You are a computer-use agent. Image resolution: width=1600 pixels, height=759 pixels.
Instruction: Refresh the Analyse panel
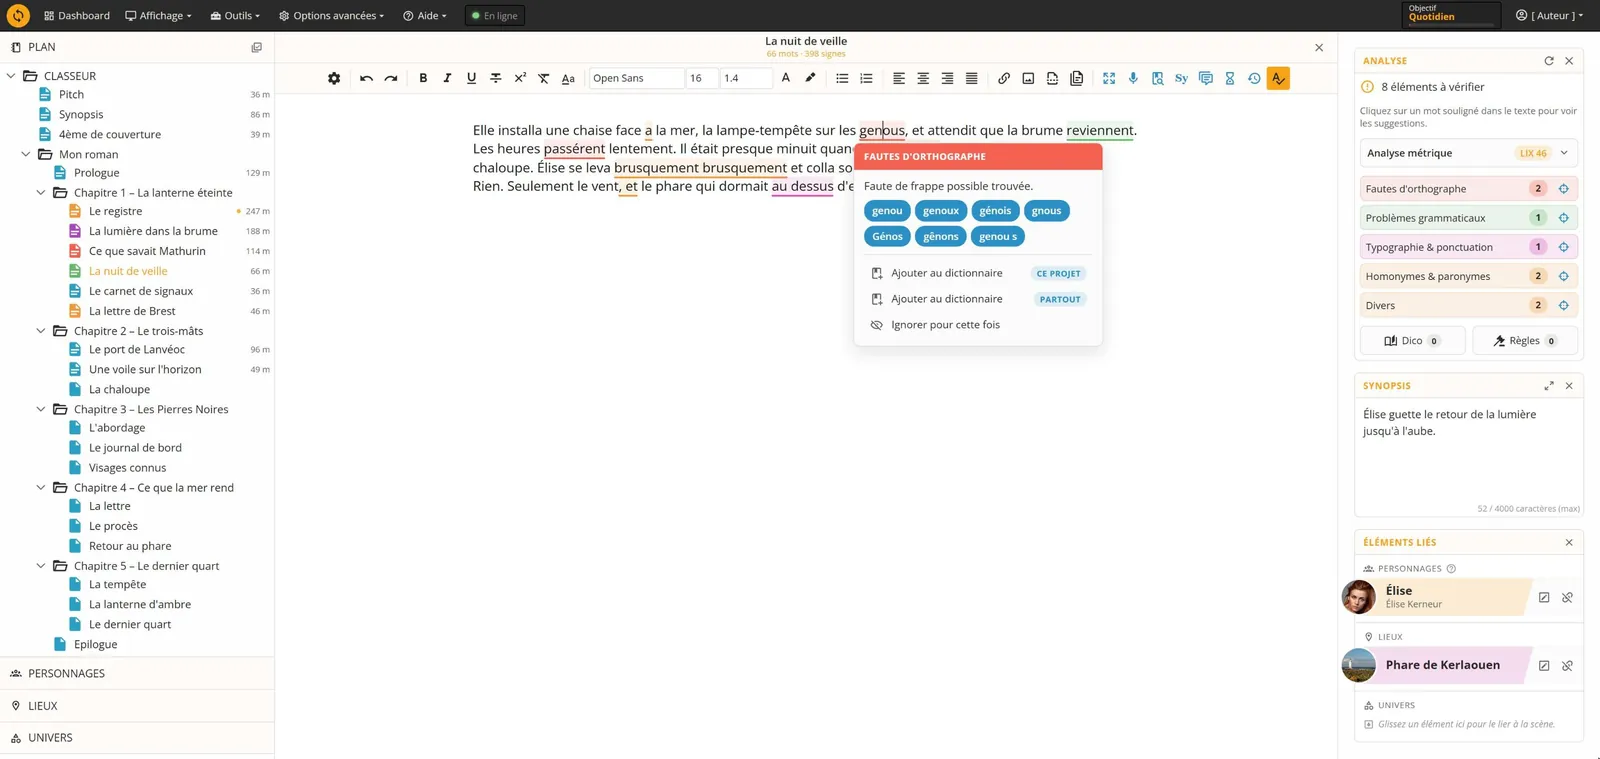[x=1549, y=61]
